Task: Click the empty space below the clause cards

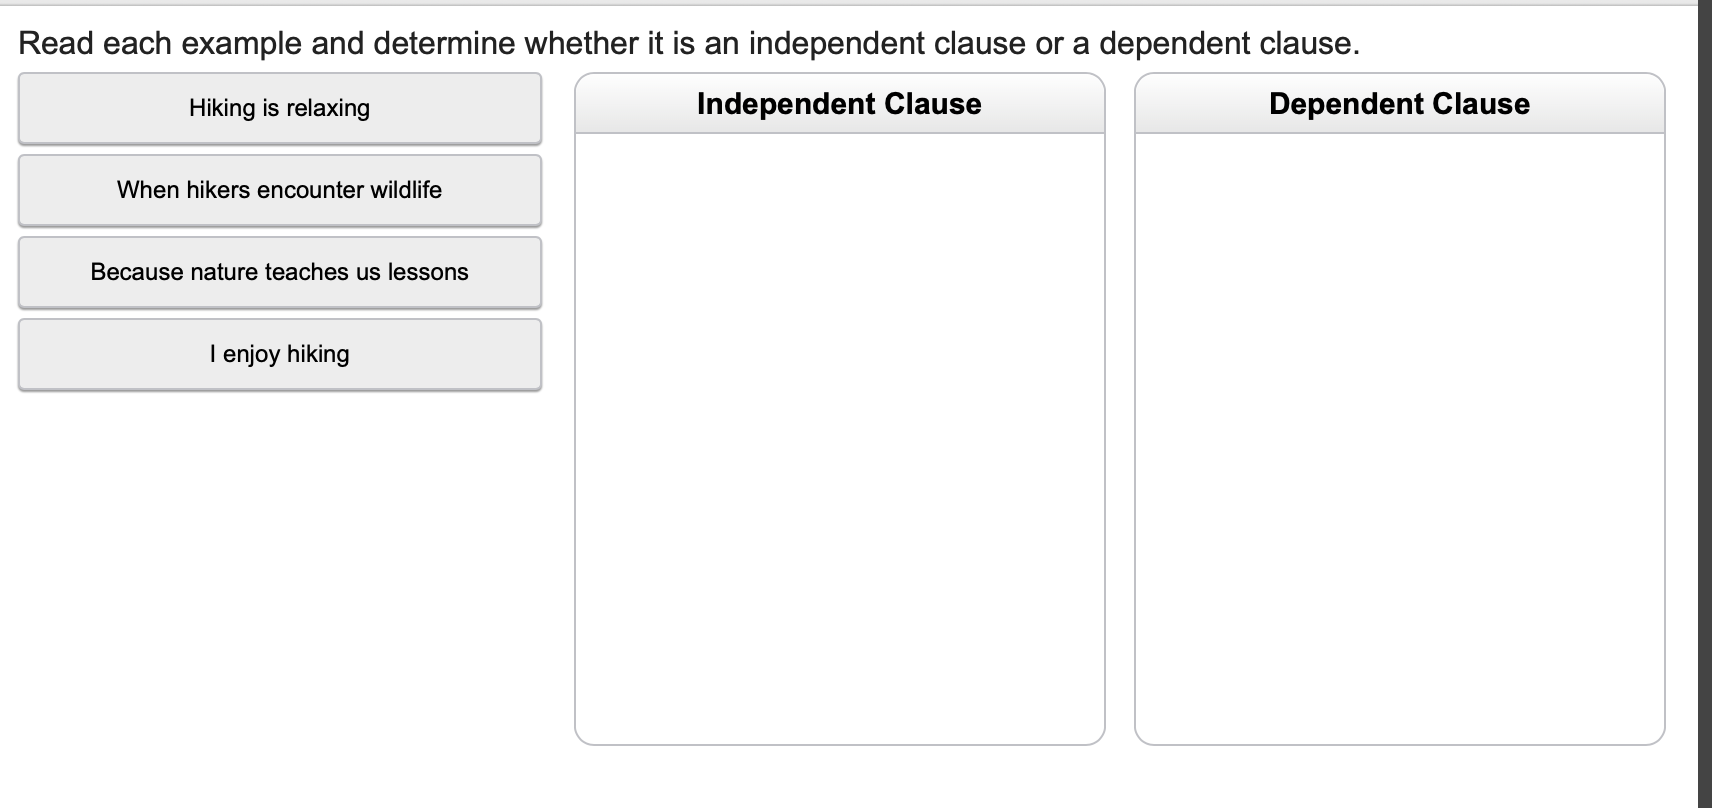Action: point(279,550)
